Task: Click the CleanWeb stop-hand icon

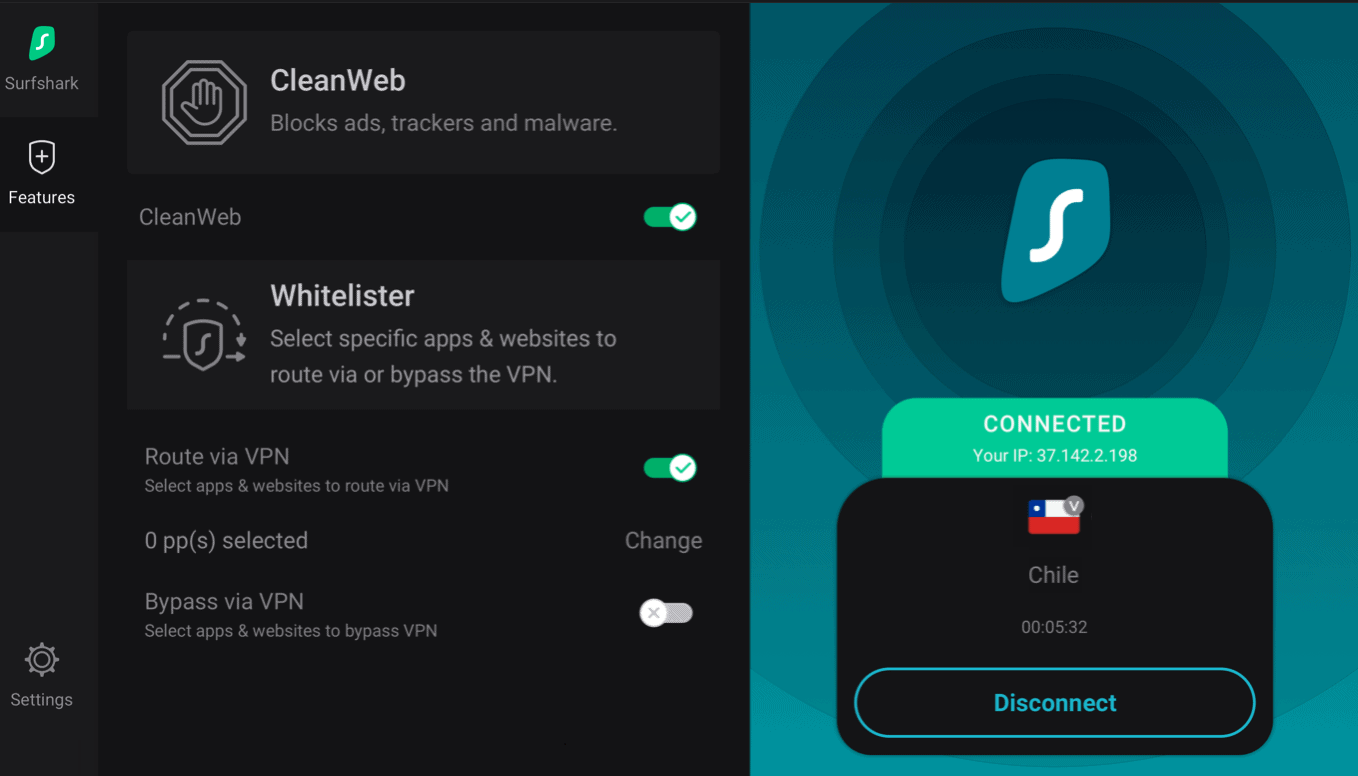Action: pyautogui.click(x=204, y=102)
